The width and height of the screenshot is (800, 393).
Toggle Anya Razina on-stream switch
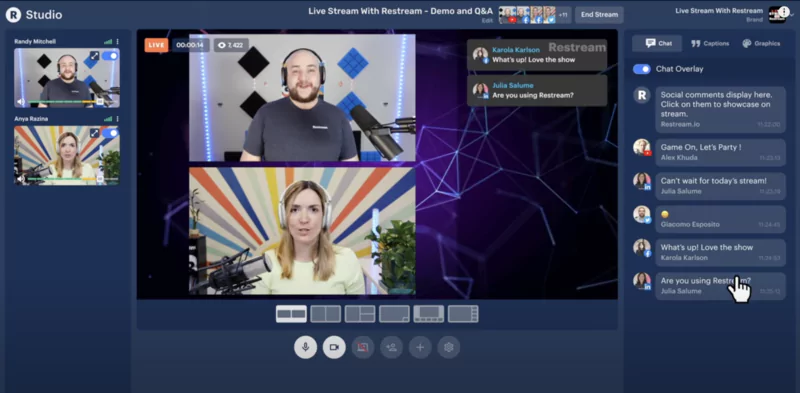click(x=110, y=133)
